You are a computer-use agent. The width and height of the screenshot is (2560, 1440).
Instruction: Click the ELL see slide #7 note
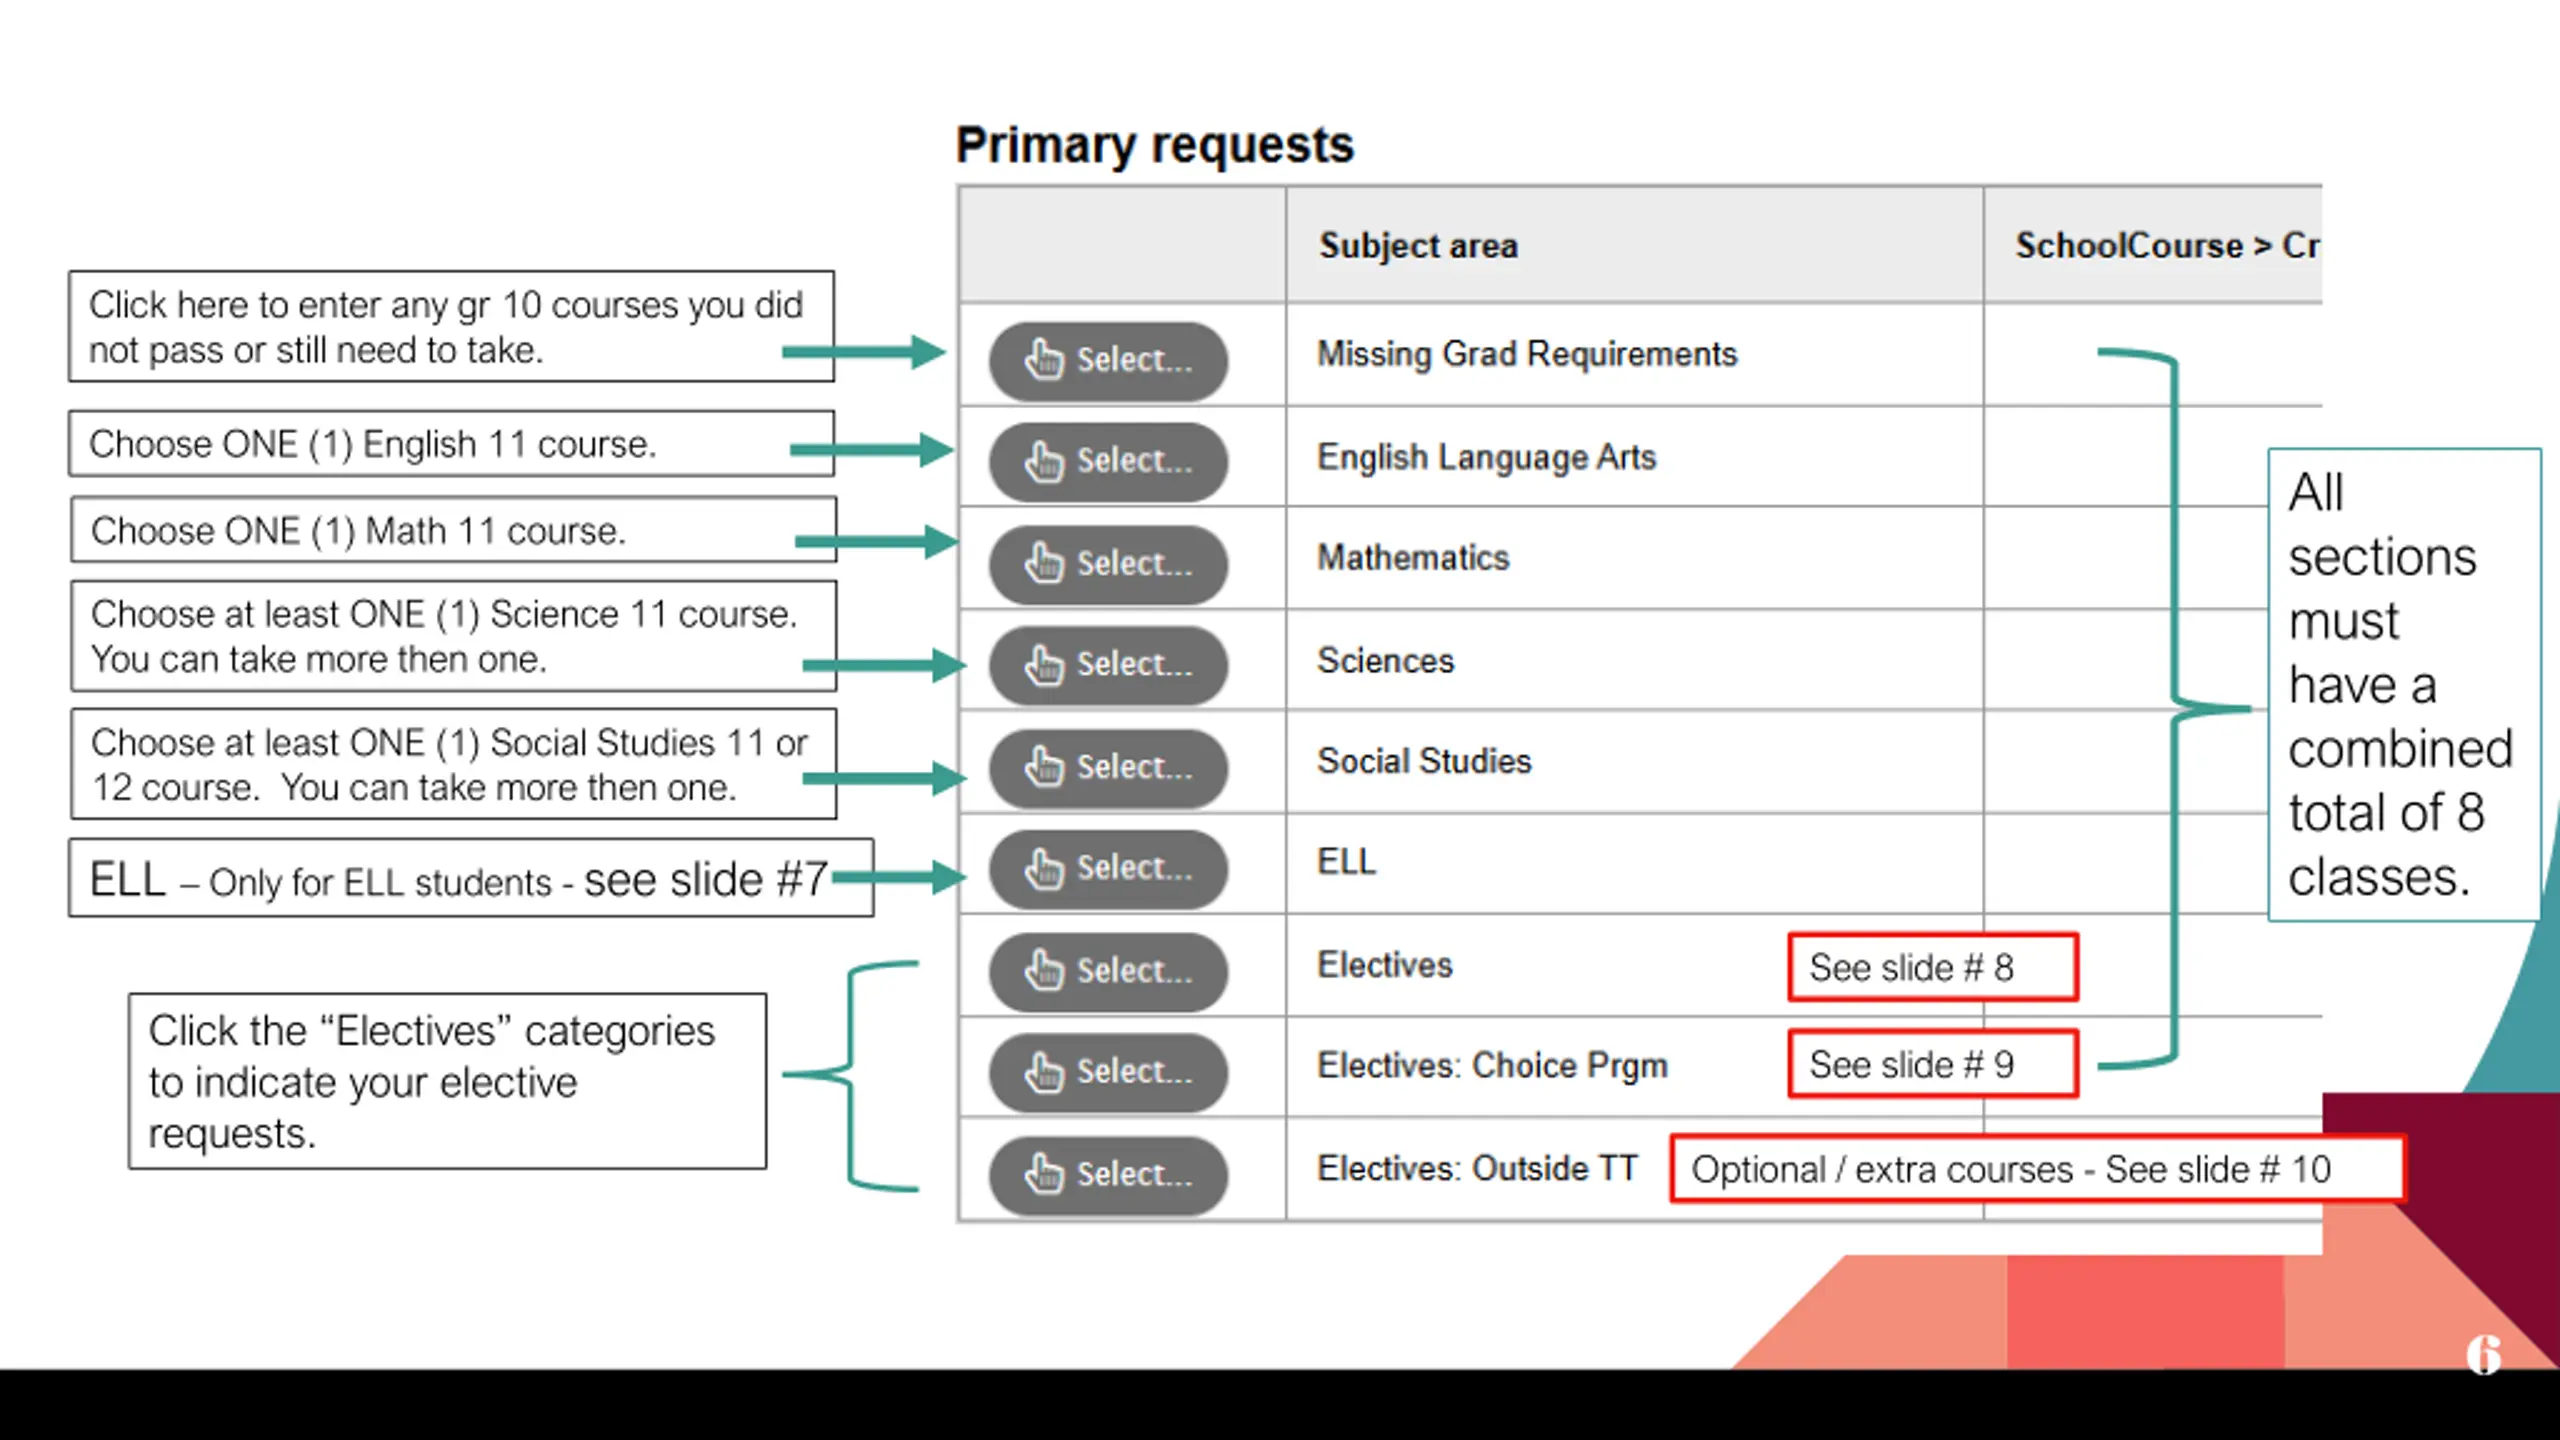click(x=471, y=878)
